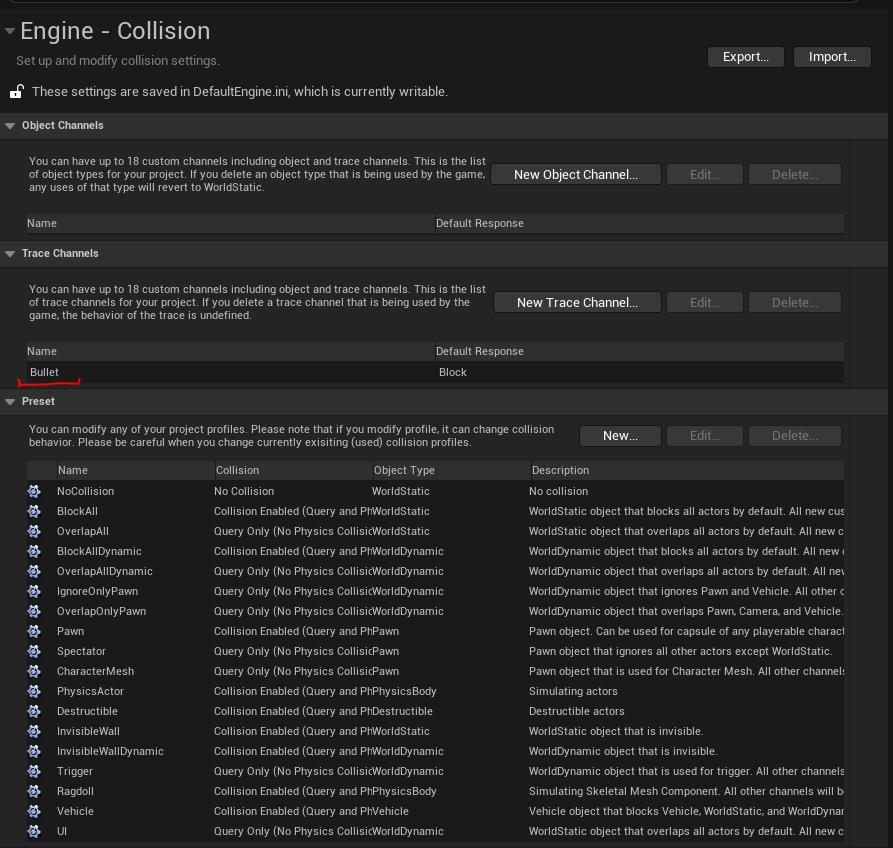893x848 pixels.
Task: Click New Object Channel
Action: [x=575, y=174]
